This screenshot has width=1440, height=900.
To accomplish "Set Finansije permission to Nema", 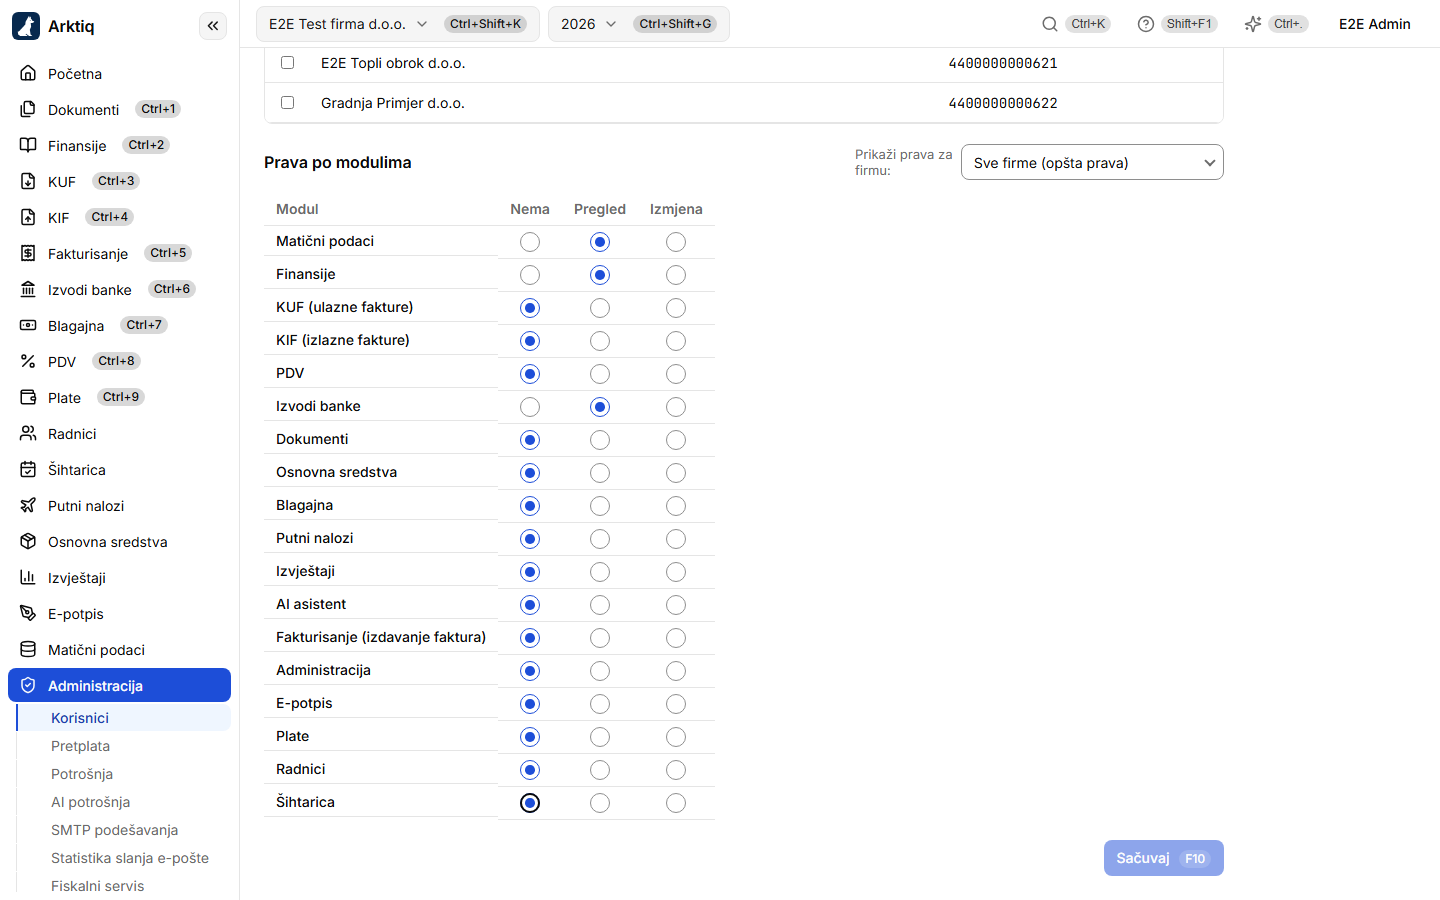I will click(530, 275).
